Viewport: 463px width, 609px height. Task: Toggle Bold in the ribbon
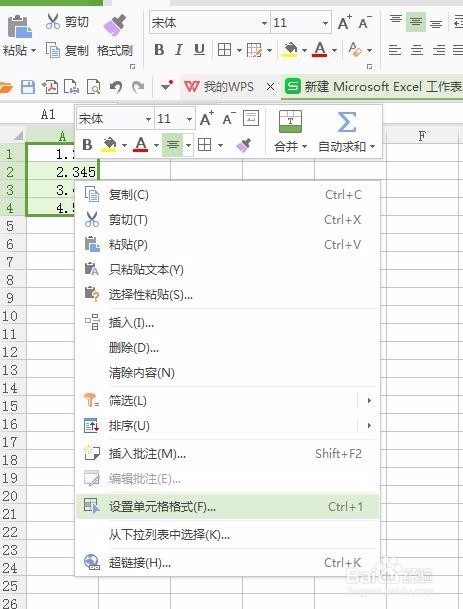click(x=159, y=50)
